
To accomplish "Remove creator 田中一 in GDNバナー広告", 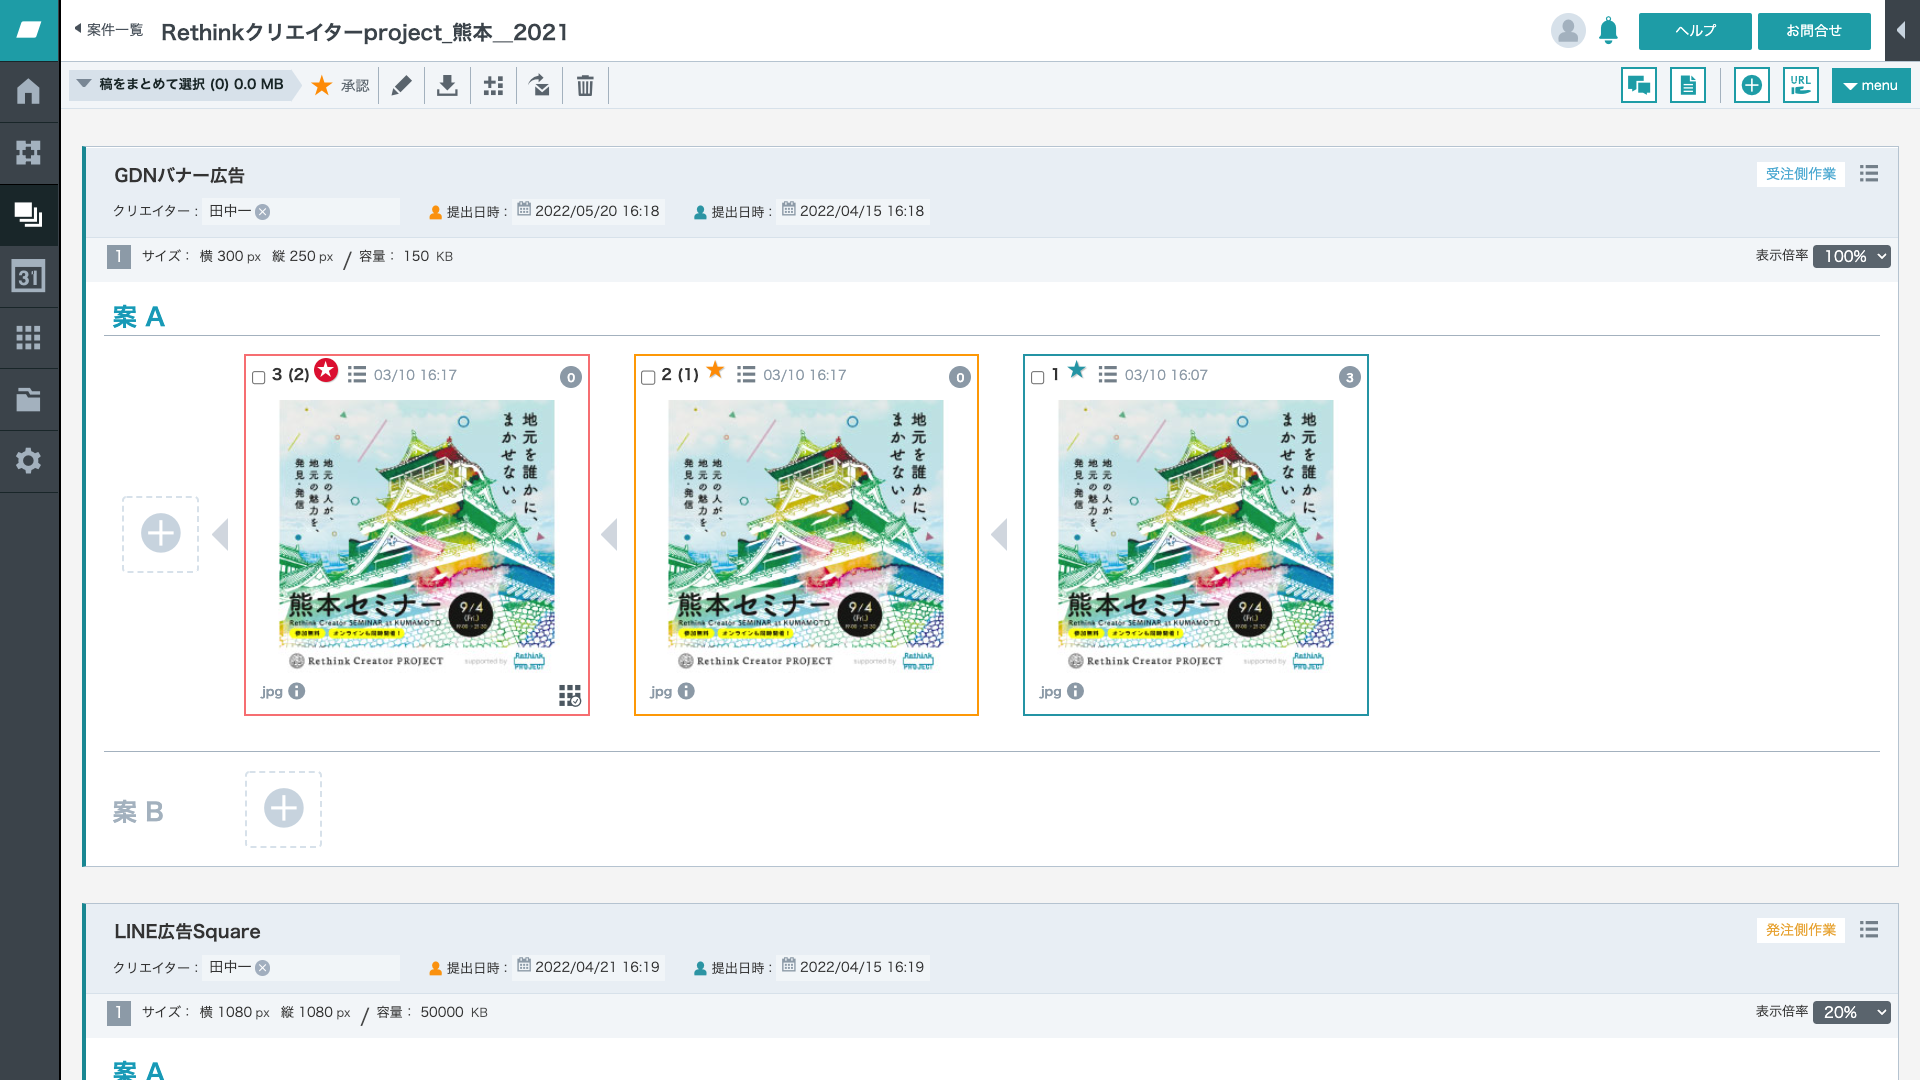I will [x=262, y=212].
